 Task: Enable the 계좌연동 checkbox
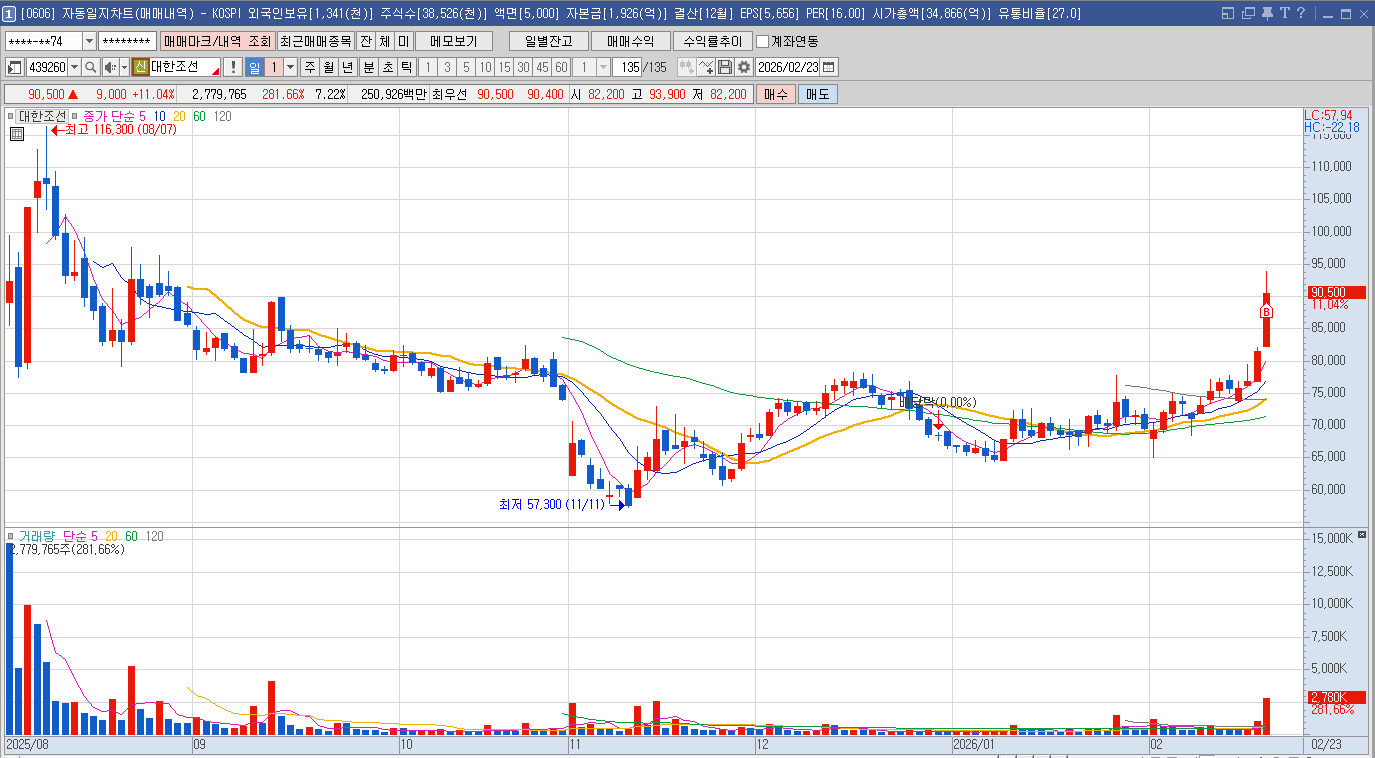(763, 41)
